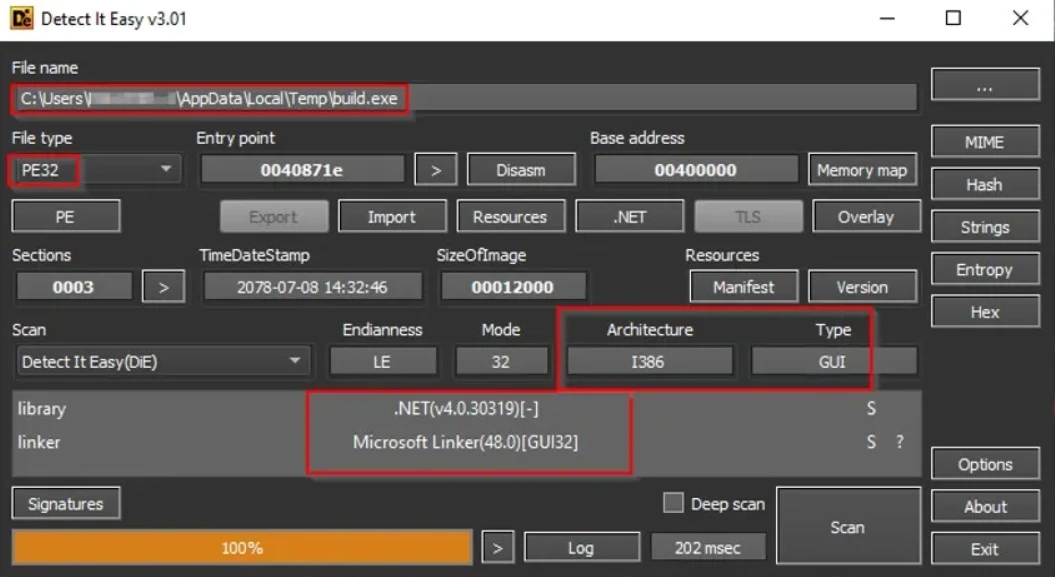The width and height of the screenshot is (1055, 577).
Task: Click the arrow button next to entry point
Action: (435, 170)
